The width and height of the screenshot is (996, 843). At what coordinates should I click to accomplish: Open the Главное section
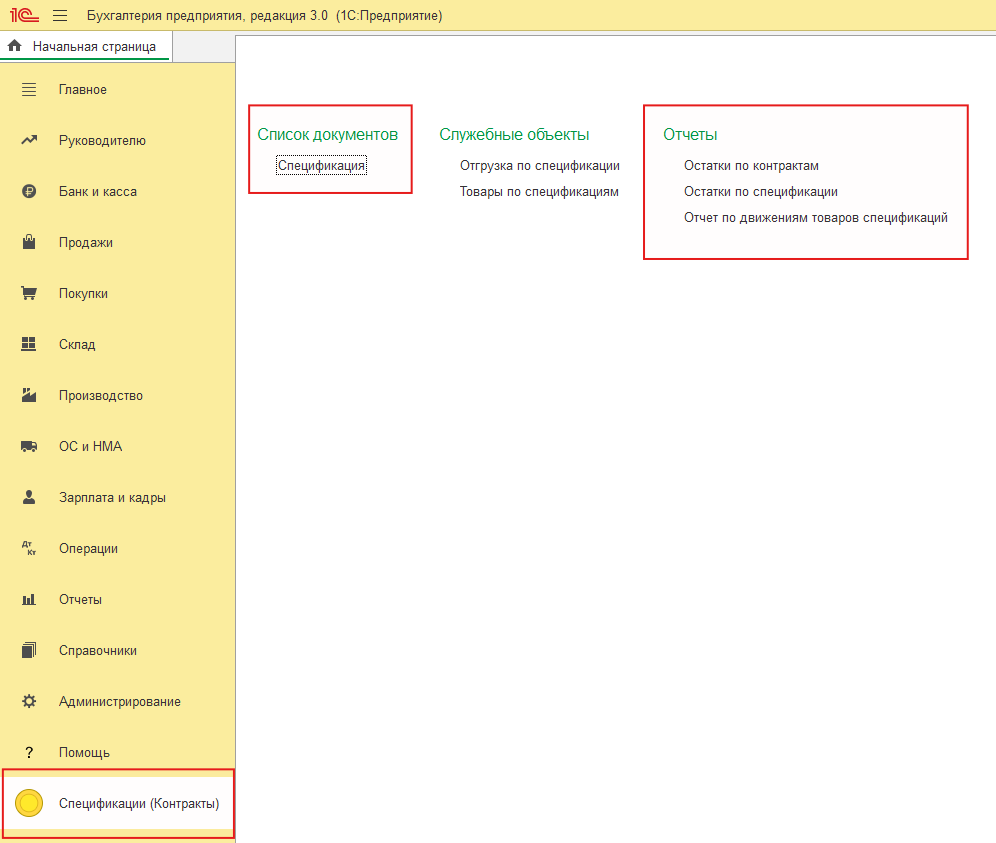click(118, 90)
